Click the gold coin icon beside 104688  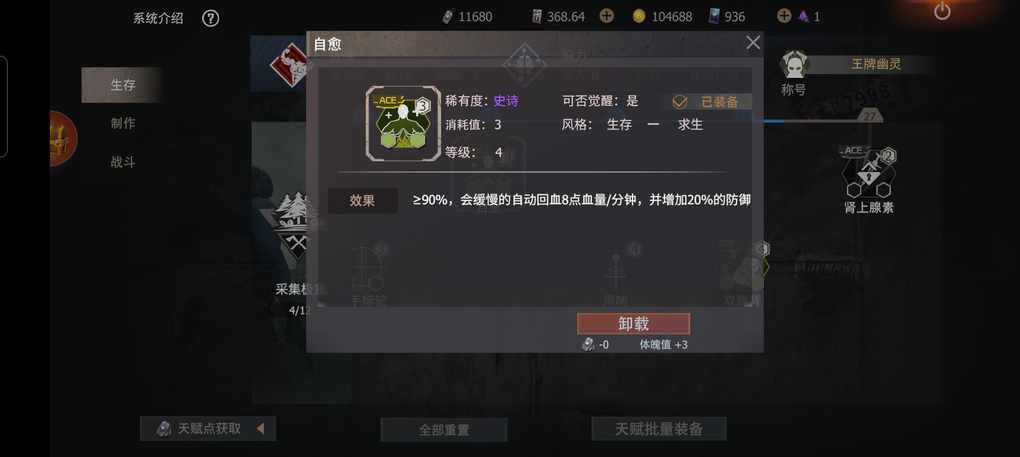click(x=639, y=16)
